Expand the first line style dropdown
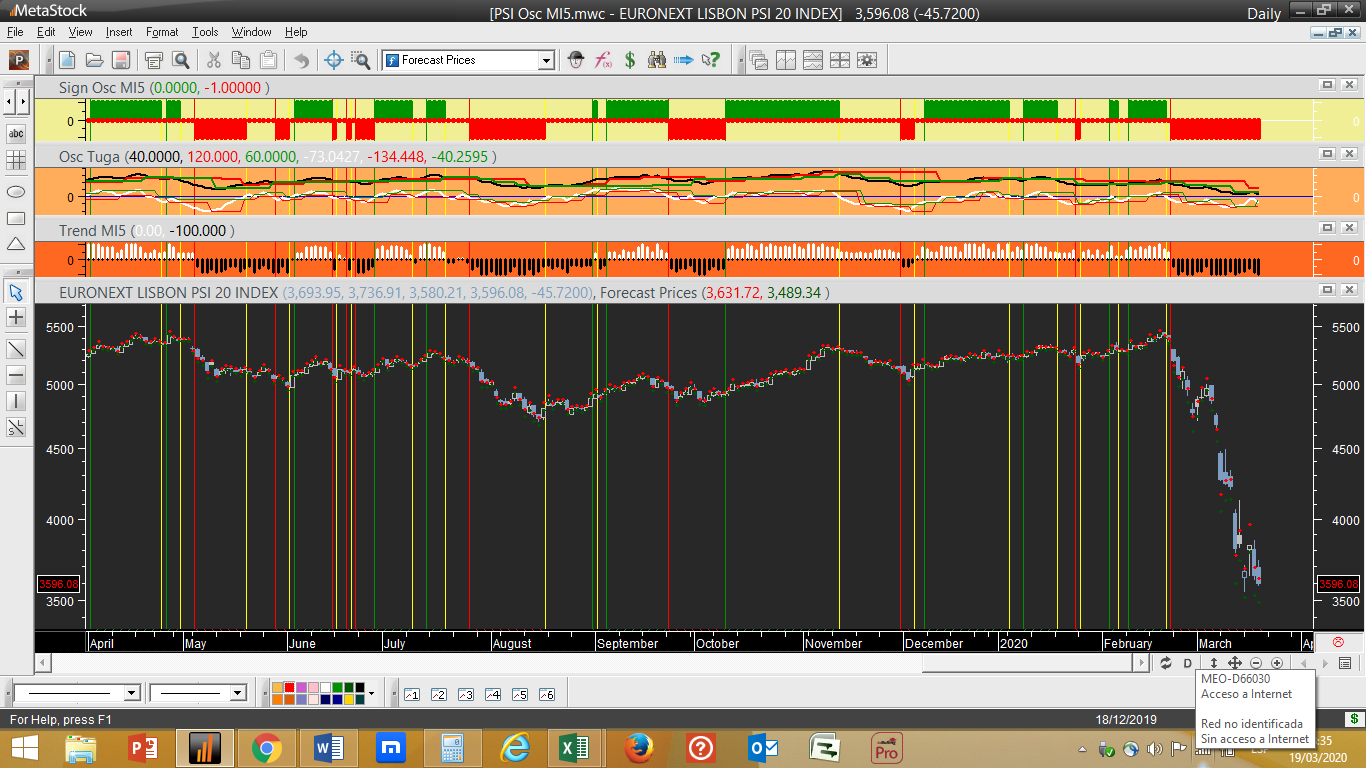Viewport: 1366px width, 768px height. (131, 693)
